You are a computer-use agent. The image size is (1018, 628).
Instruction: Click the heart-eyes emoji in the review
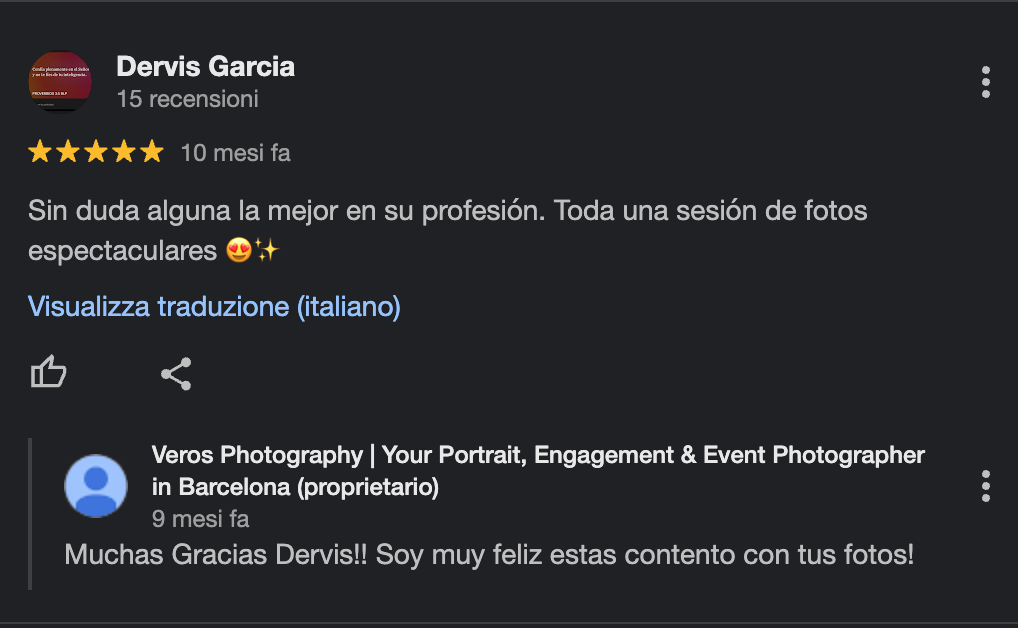click(x=239, y=250)
